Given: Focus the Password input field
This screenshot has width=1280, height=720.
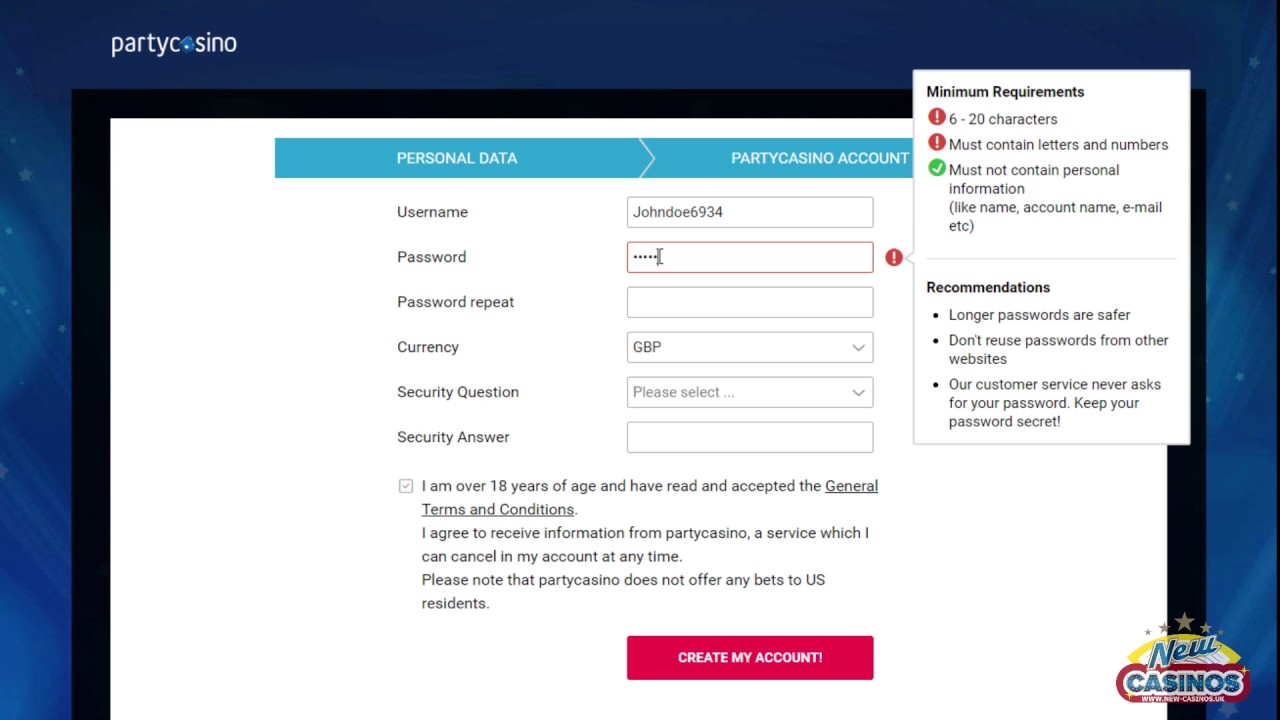Looking at the screenshot, I should coord(749,257).
